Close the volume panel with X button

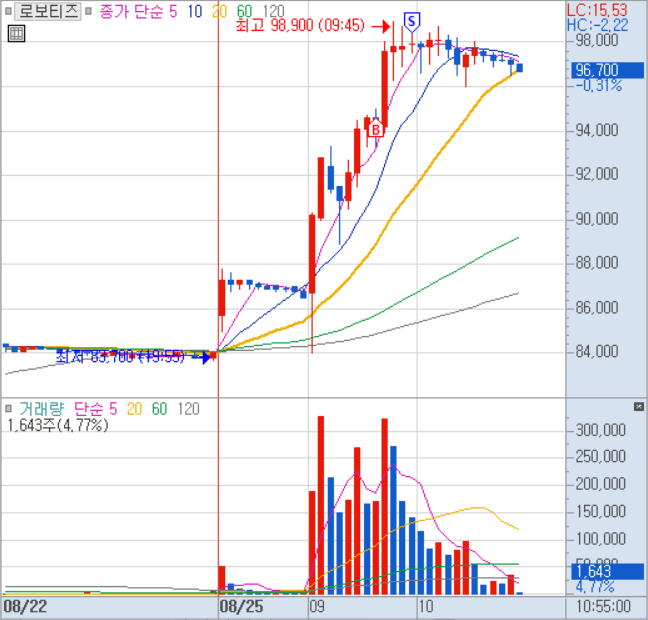pyautogui.click(x=639, y=407)
